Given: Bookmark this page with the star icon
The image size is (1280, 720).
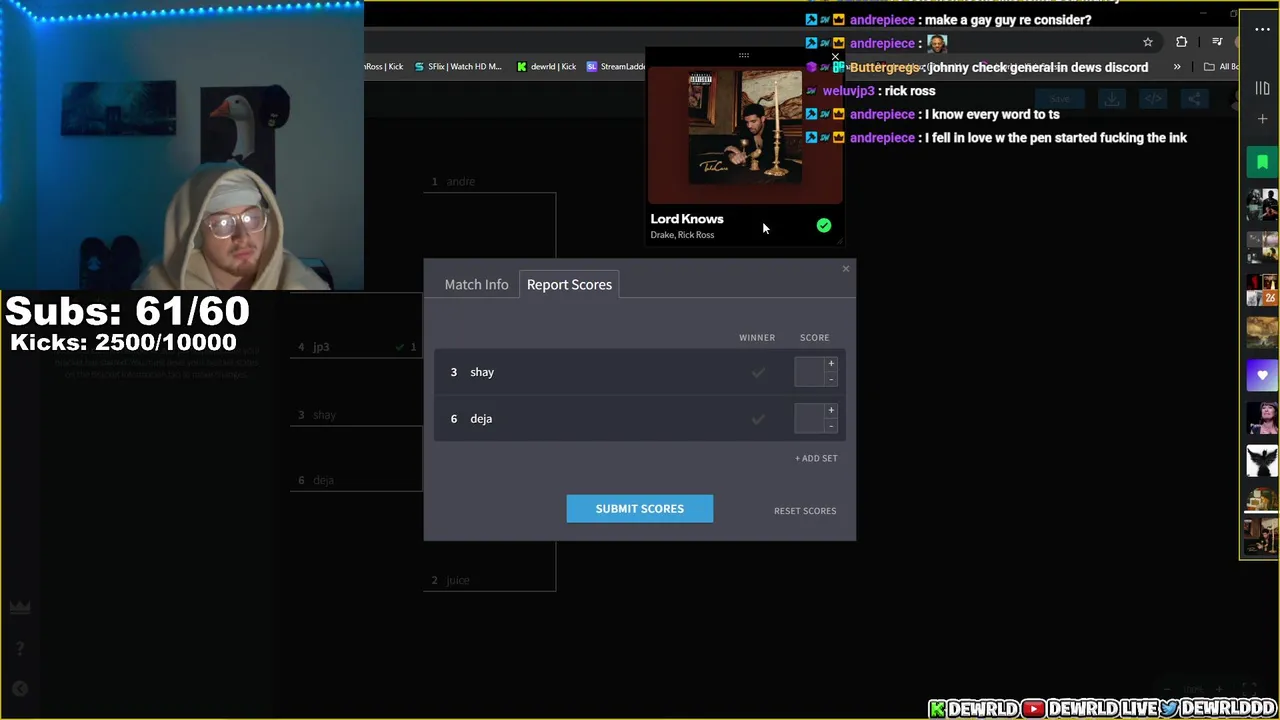Looking at the screenshot, I should coord(1148,42).
